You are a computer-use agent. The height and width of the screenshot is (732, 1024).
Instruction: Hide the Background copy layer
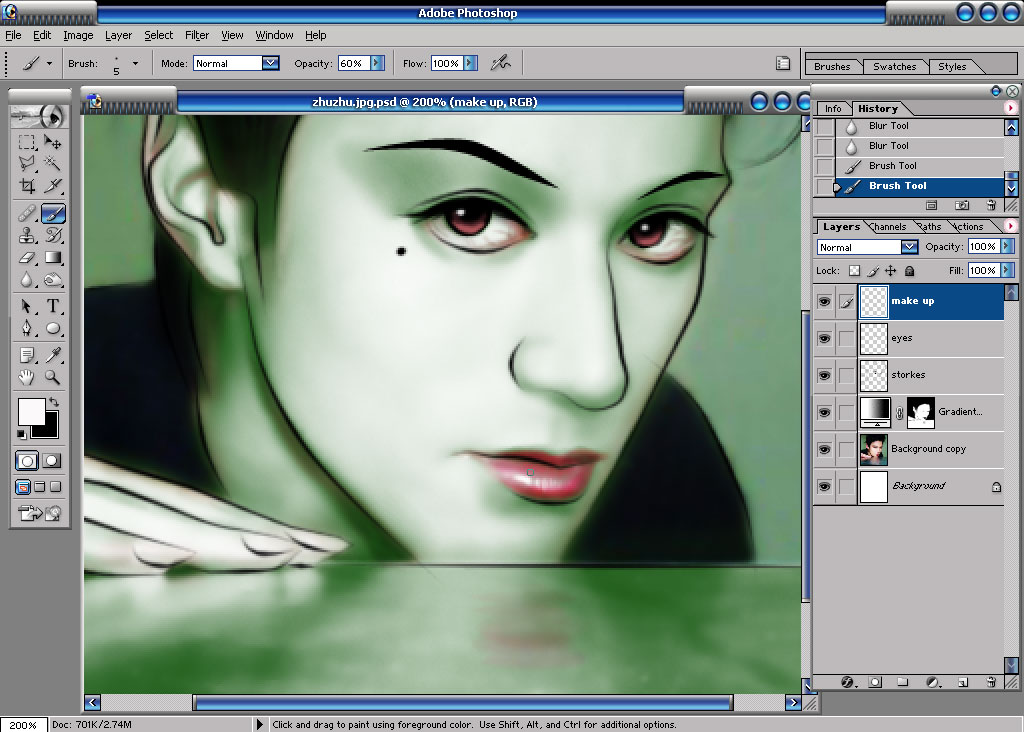coord(824,449)
